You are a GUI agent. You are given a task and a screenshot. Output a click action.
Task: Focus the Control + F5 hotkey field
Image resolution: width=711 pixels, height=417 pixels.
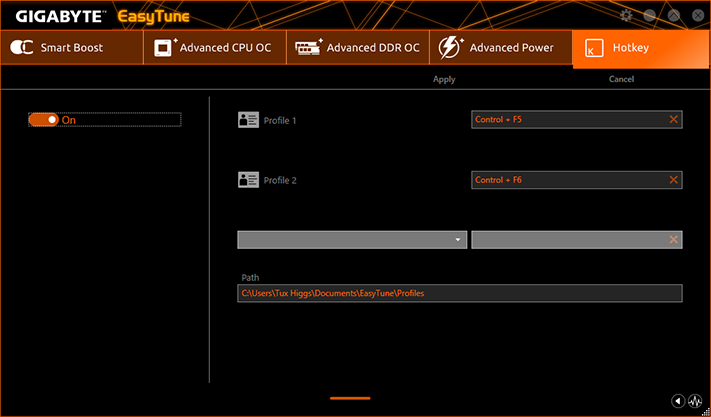(x=577, y=120)
